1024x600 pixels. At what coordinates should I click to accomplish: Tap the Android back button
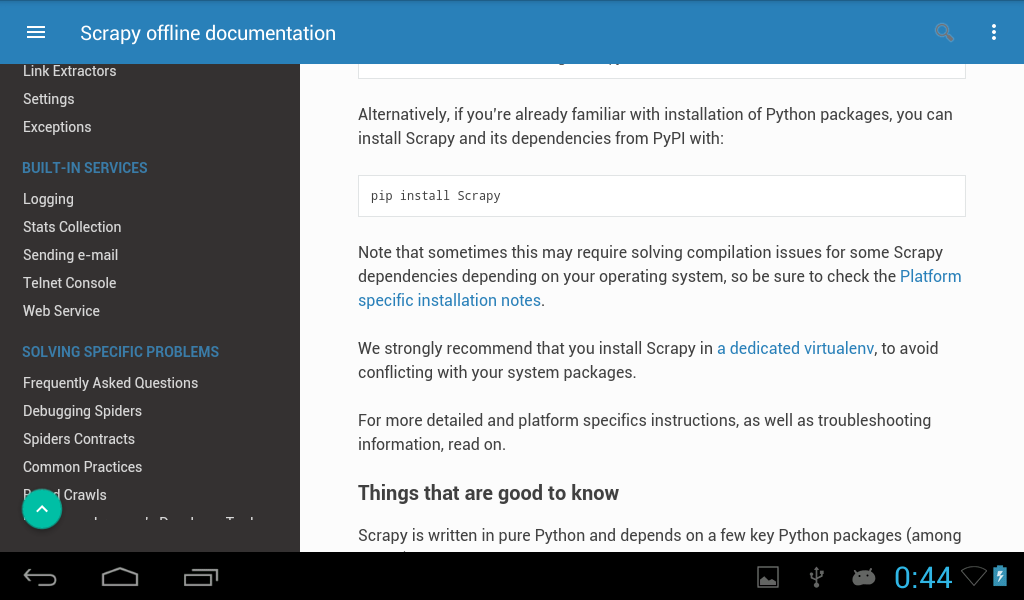(40, 577)
